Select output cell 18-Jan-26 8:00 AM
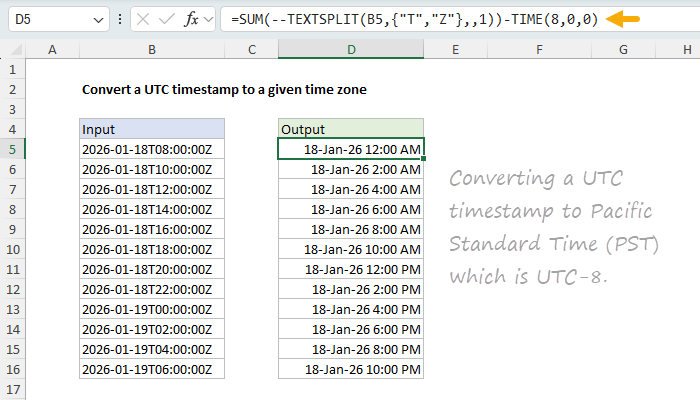Image resolution: width=700 pixels, height=400 pixels. click(351, 229)
